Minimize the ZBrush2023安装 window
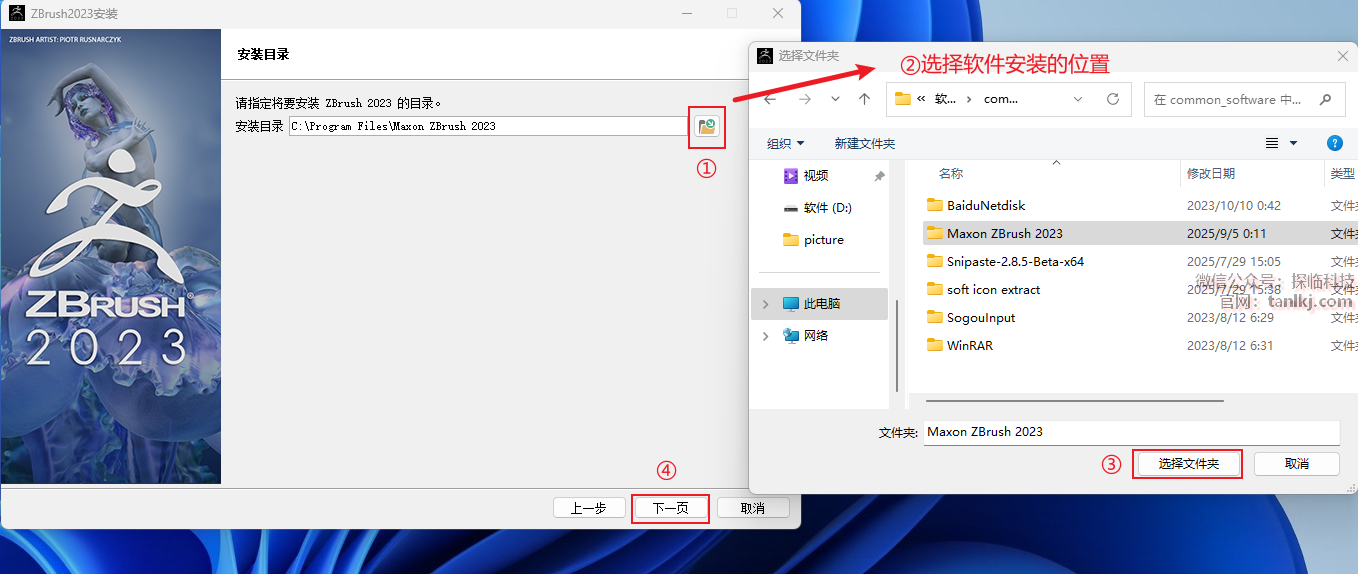 point(687,14)
